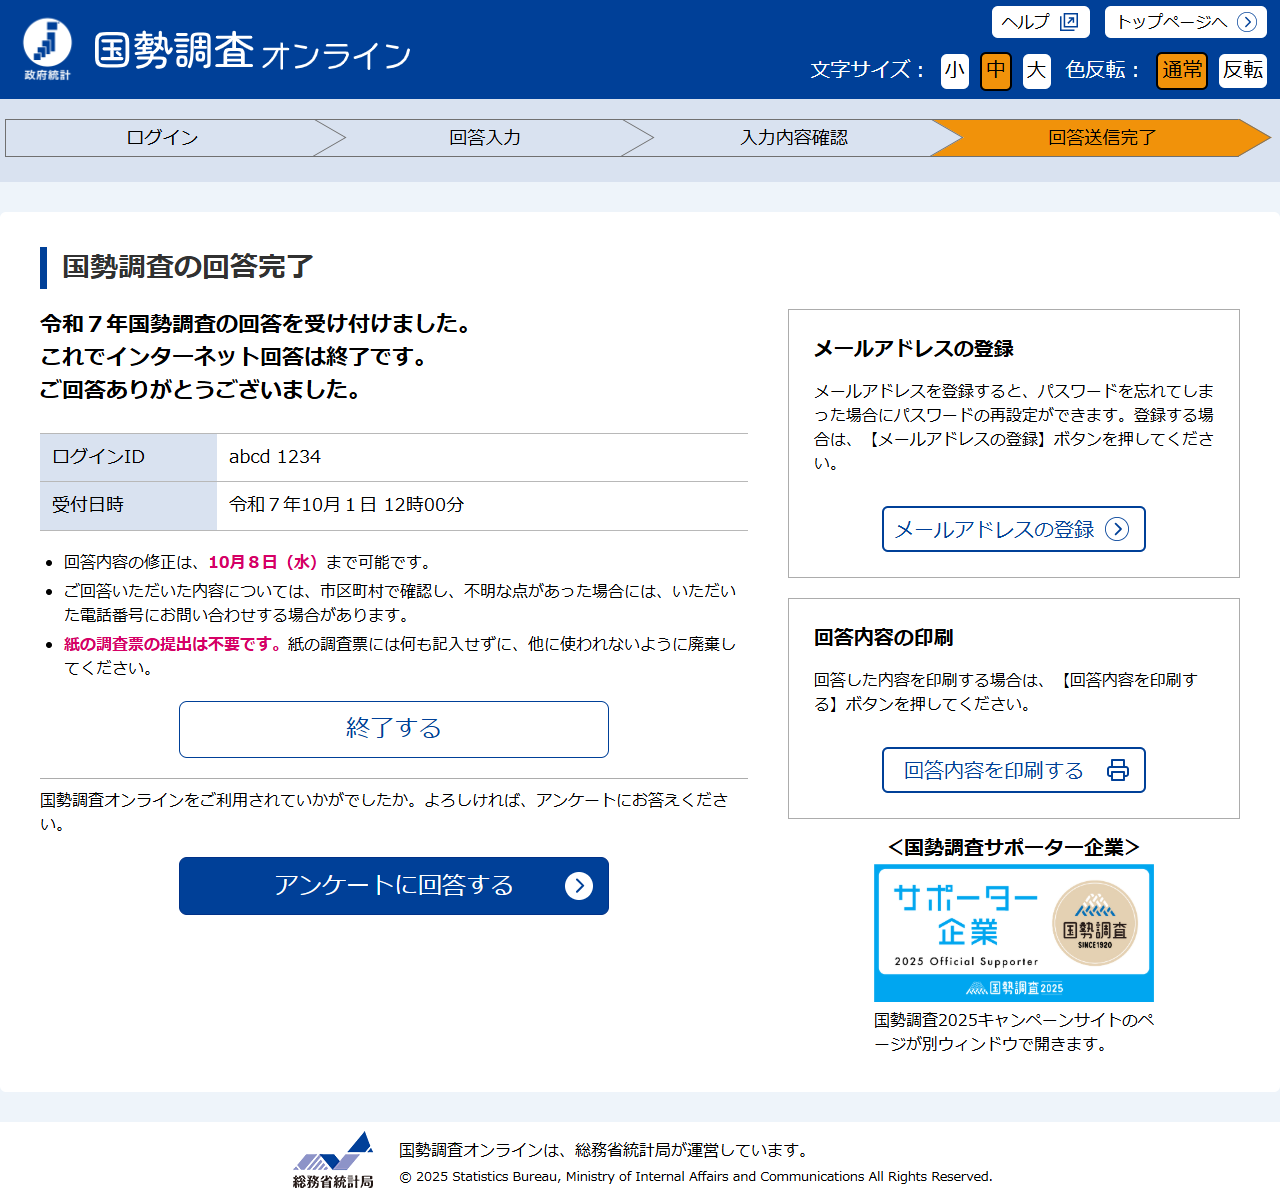1280x1204 pixels.
Task: Click the 総務省統計局 footer logo
Action: click(x=333, y=1160)
